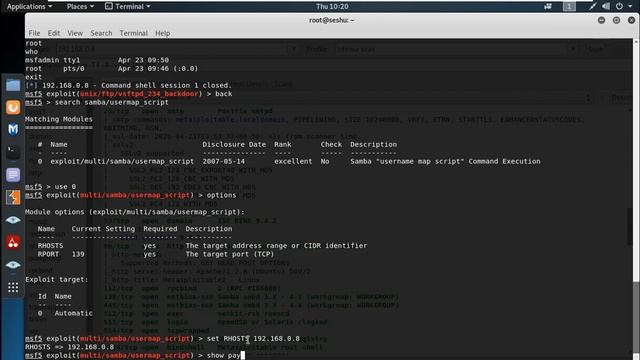640x360 pixels.
Task: Click the lower eye-shaped dock icon
Action: point(13,265)
